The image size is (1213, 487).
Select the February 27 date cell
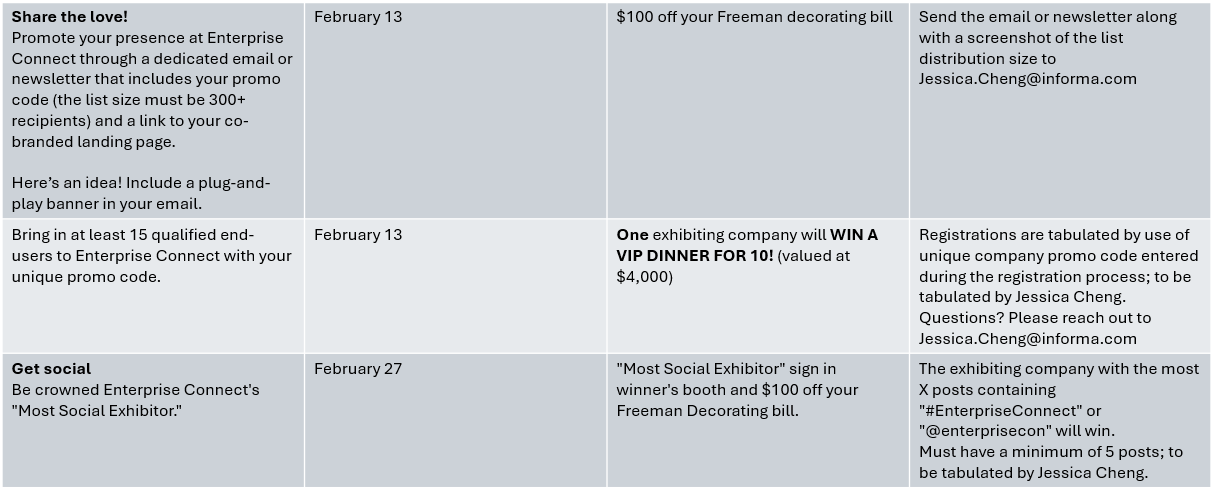357,369
